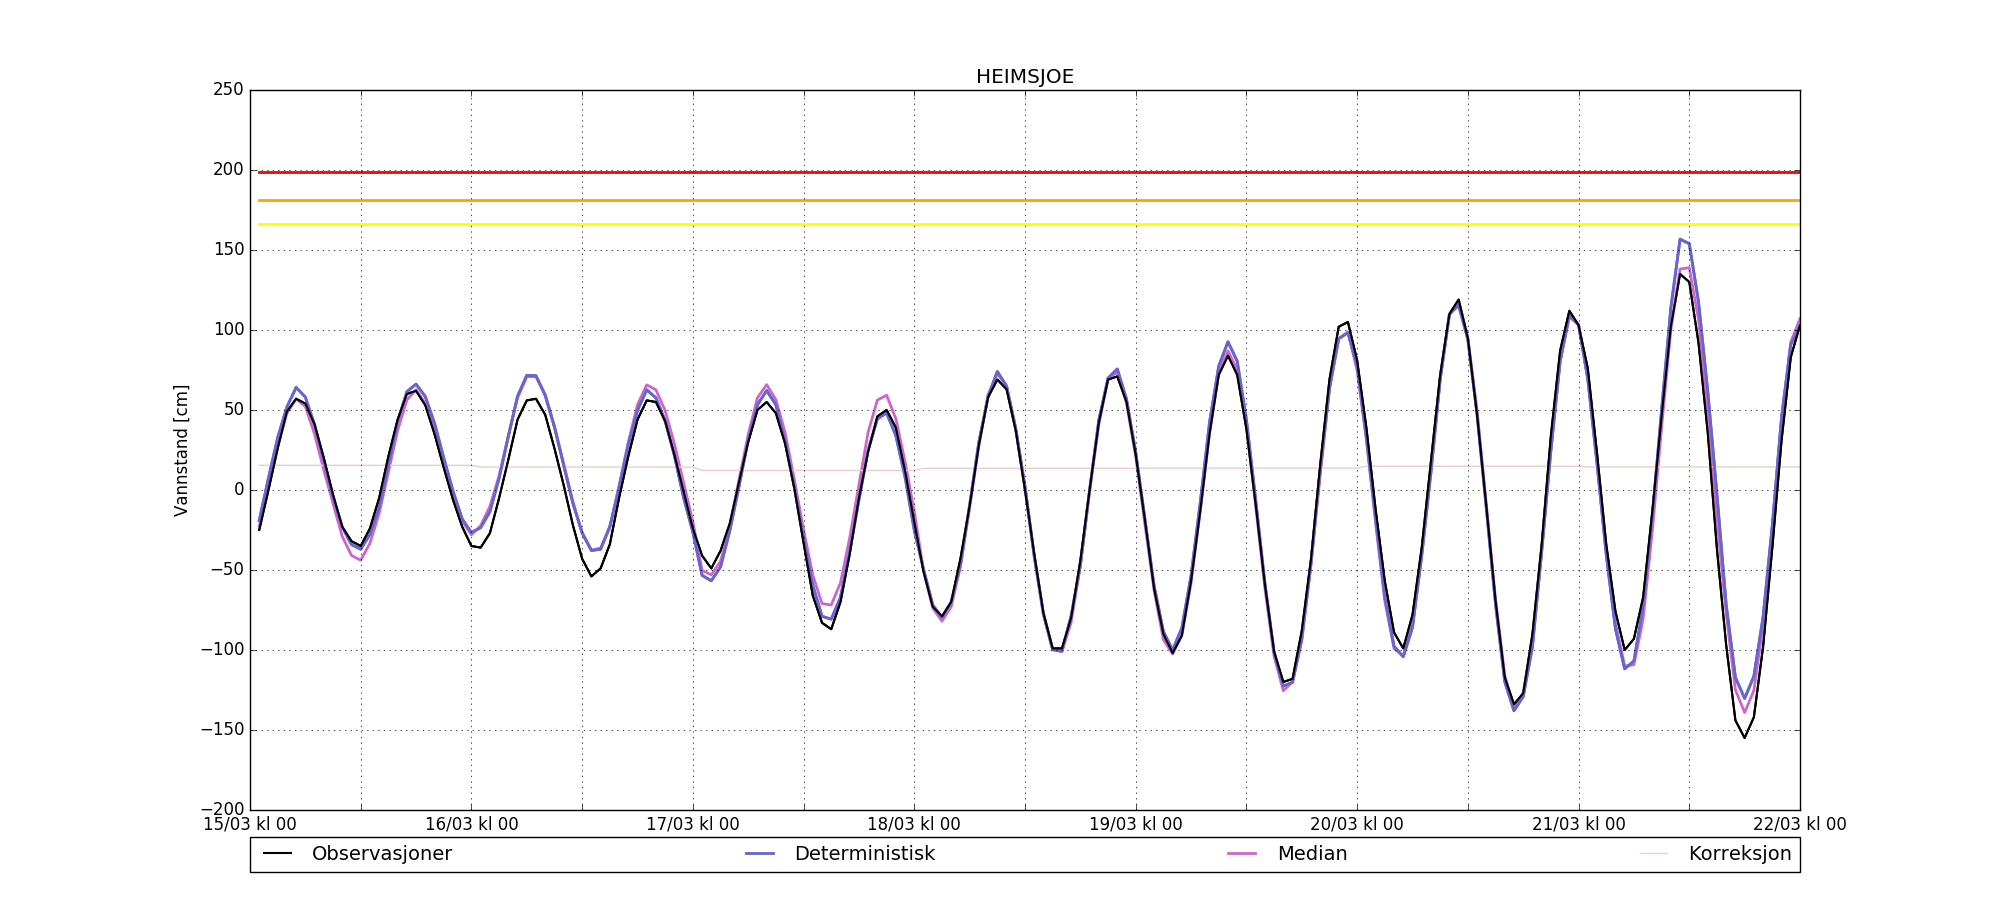Screen dimensions: 2000x900
Task: Click the 0 y-axis tick label
Action: (238, 490)
